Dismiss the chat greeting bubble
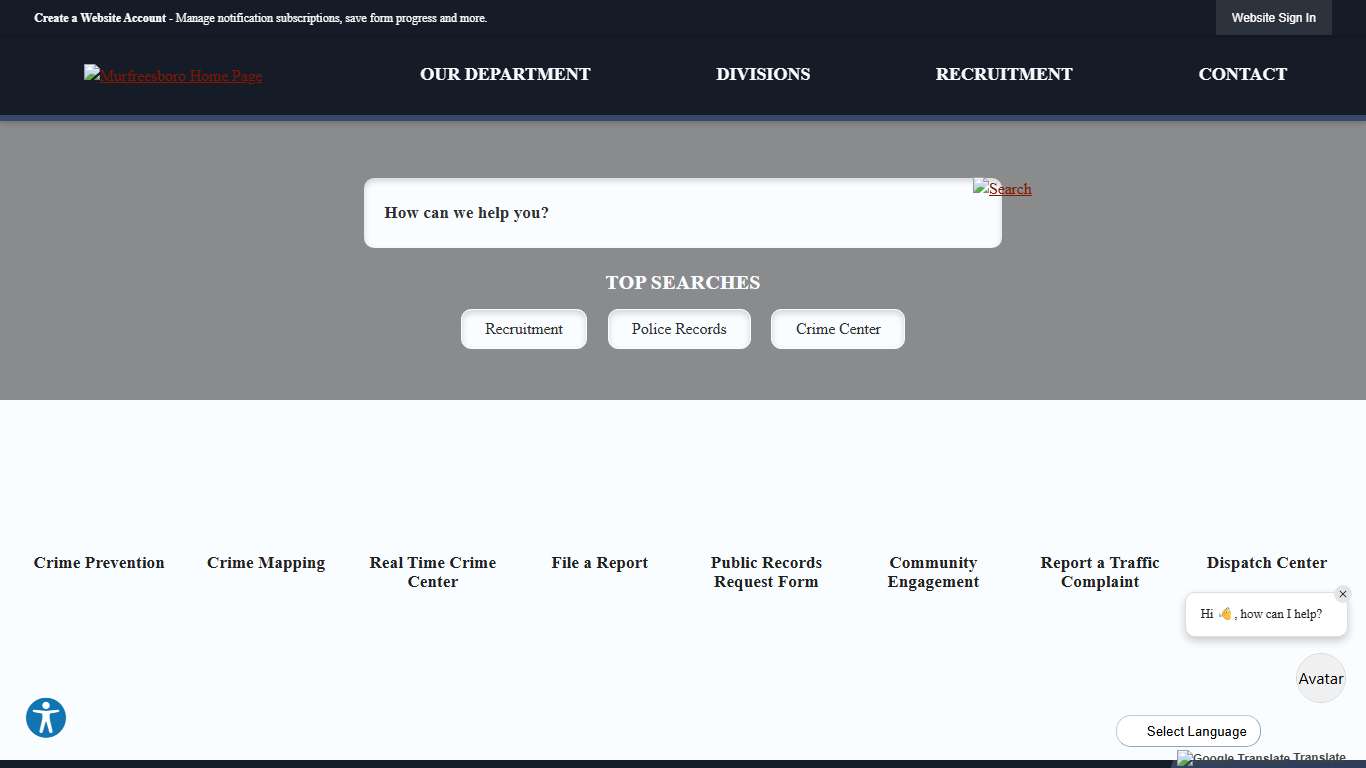 click(x=1343, y=593)
